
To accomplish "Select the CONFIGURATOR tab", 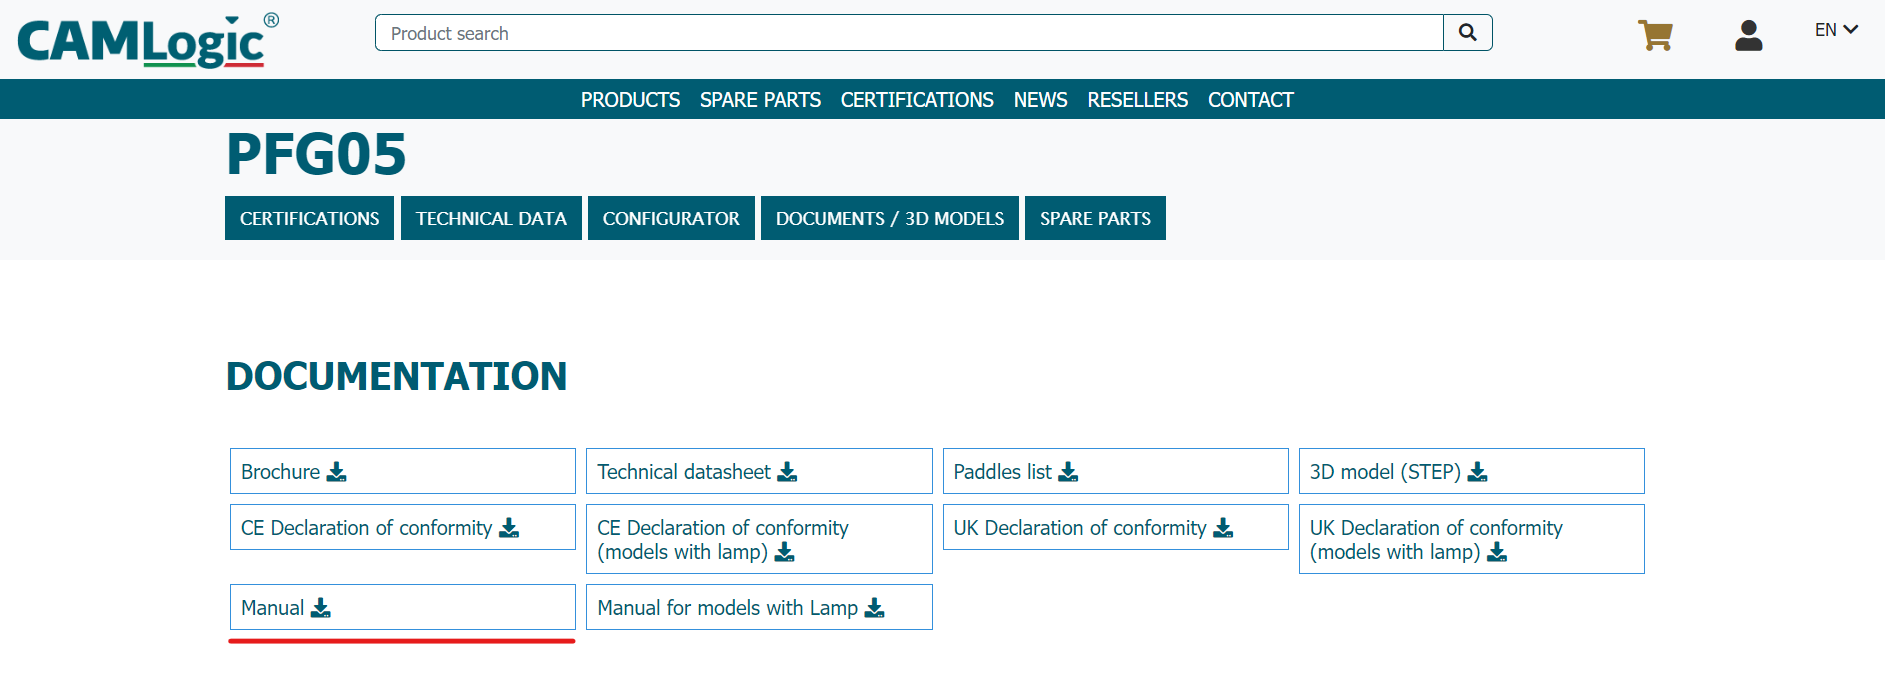I will (x=671, y=218).
